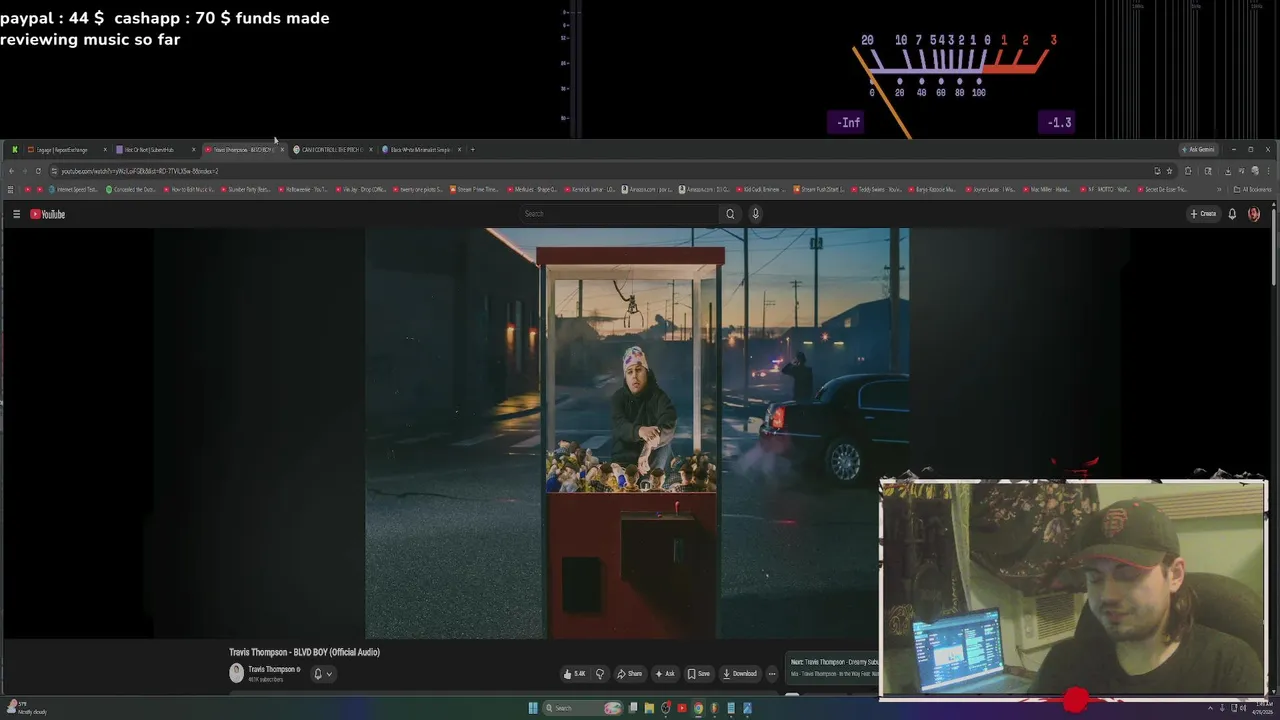
Task: Open Slumber Party Beats bookmark
Action: click(246, 189)
